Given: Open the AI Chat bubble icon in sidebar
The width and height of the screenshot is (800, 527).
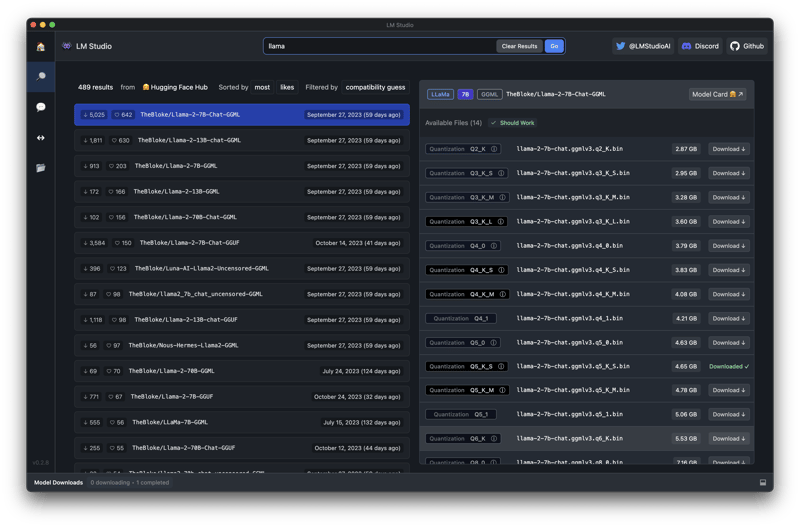Looking at the screenshot, I should pyautogui.click(x=41, y=107).
